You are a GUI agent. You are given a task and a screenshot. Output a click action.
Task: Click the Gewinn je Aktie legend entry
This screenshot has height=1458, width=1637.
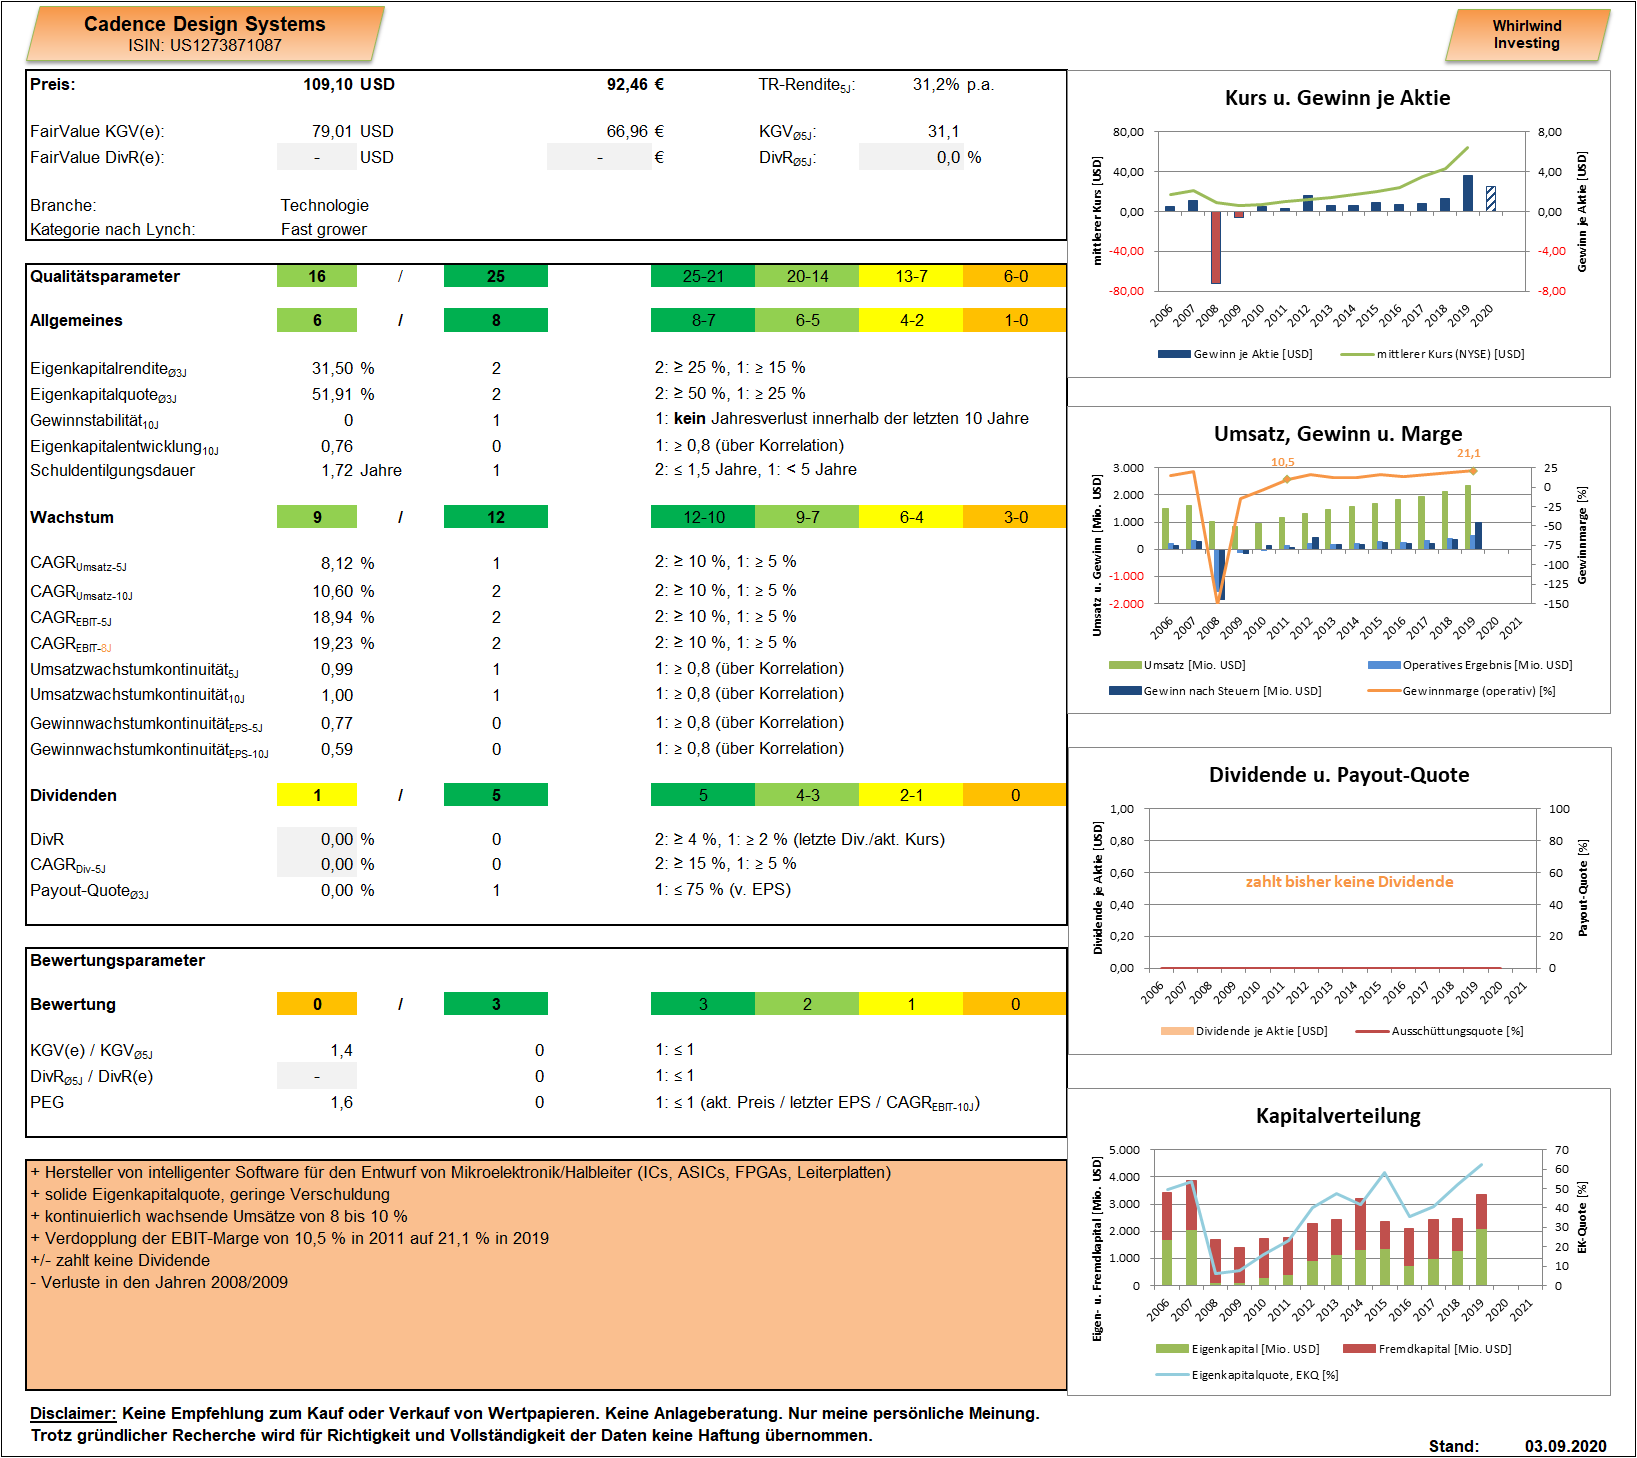tap(1235, 354)
